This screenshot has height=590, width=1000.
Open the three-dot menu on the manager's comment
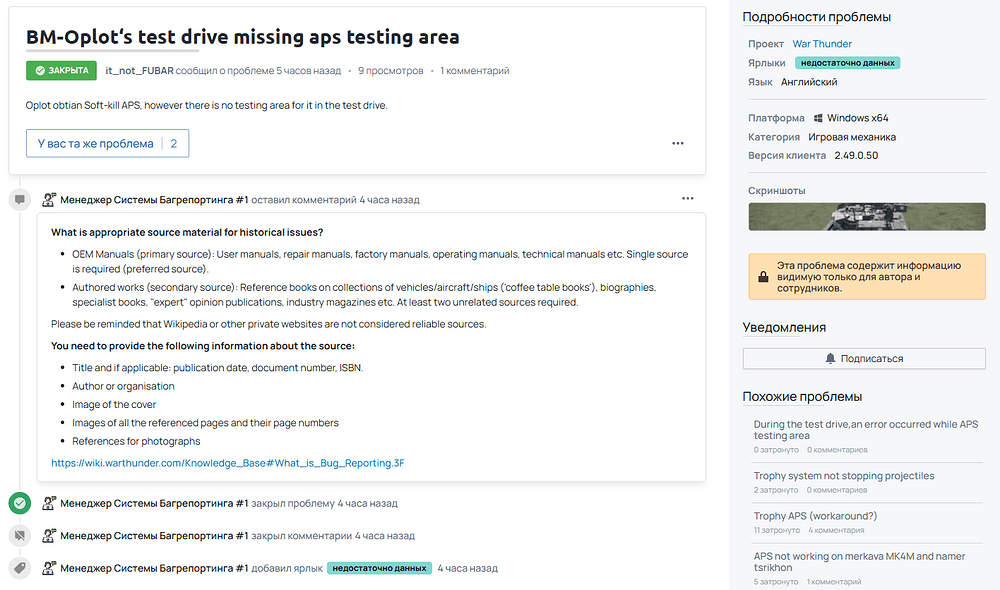pyautogui.click(x=688, y=199)
